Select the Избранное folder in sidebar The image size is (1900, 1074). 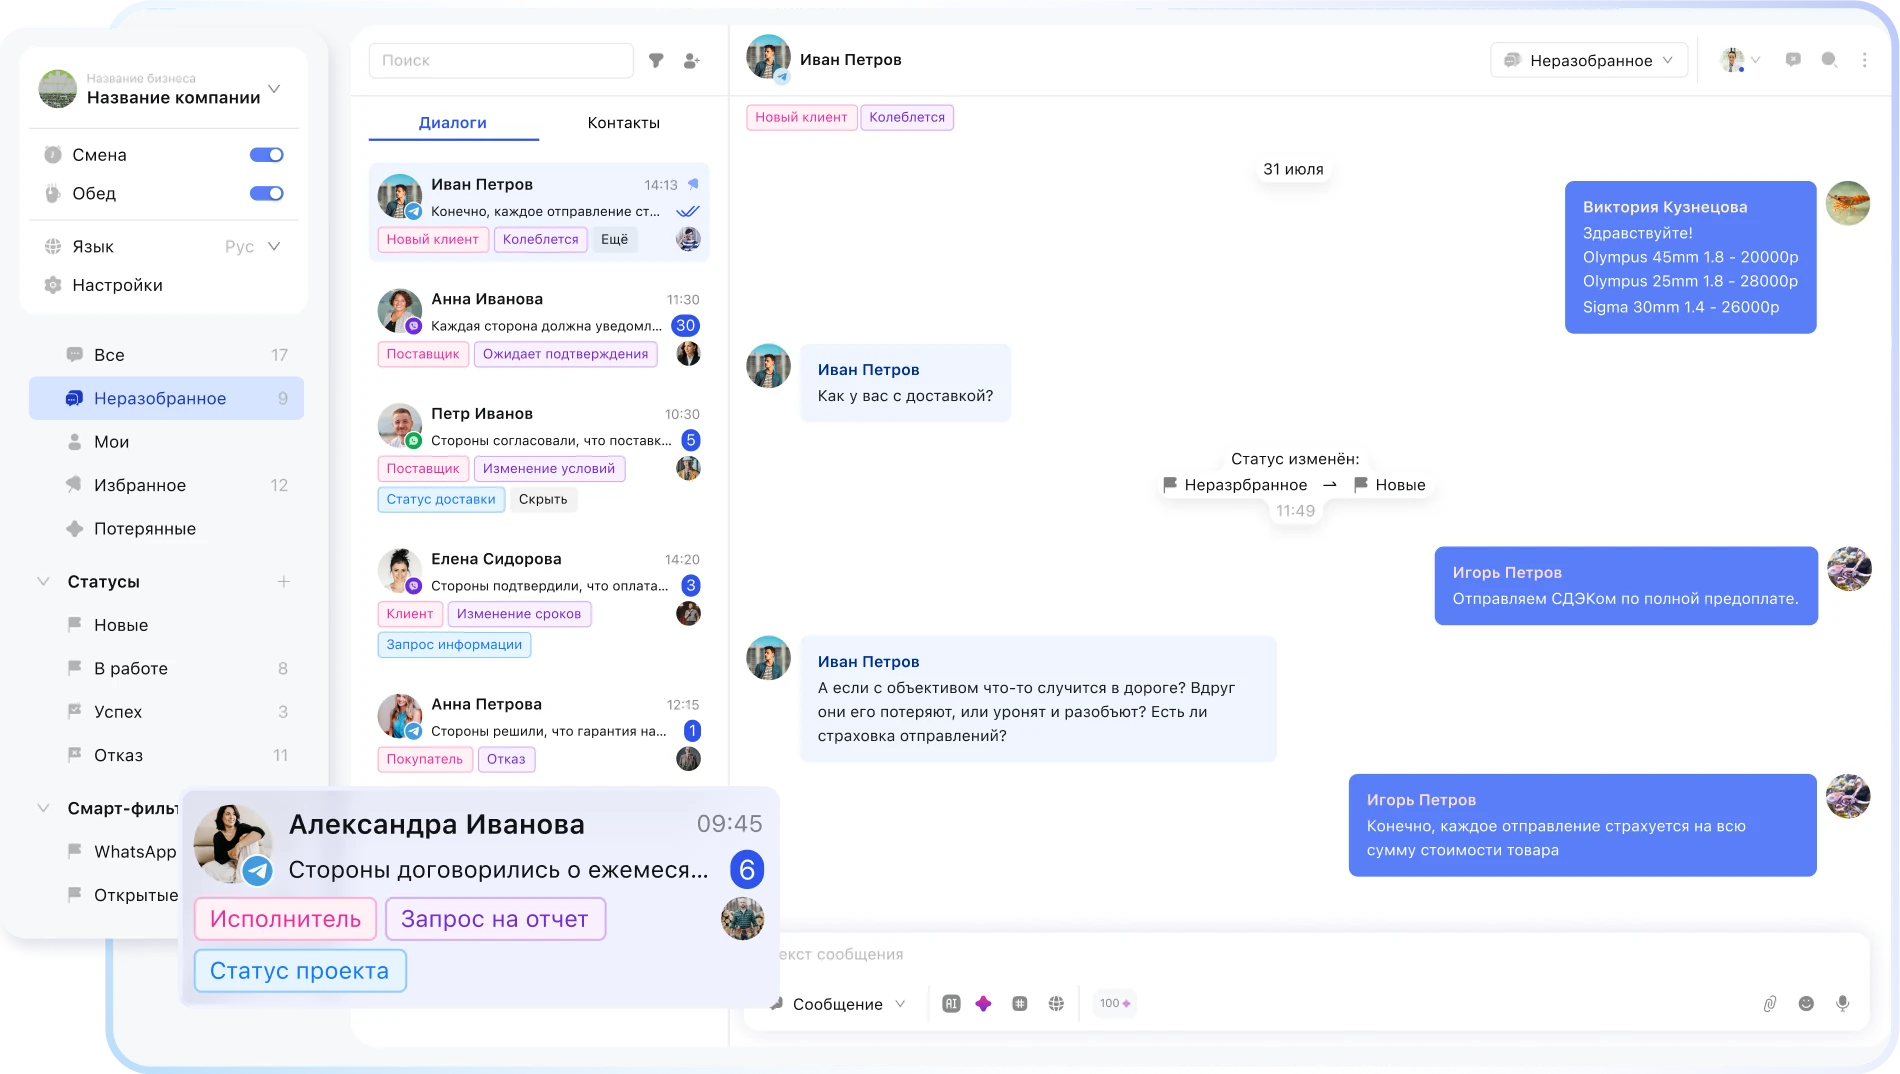140,485
